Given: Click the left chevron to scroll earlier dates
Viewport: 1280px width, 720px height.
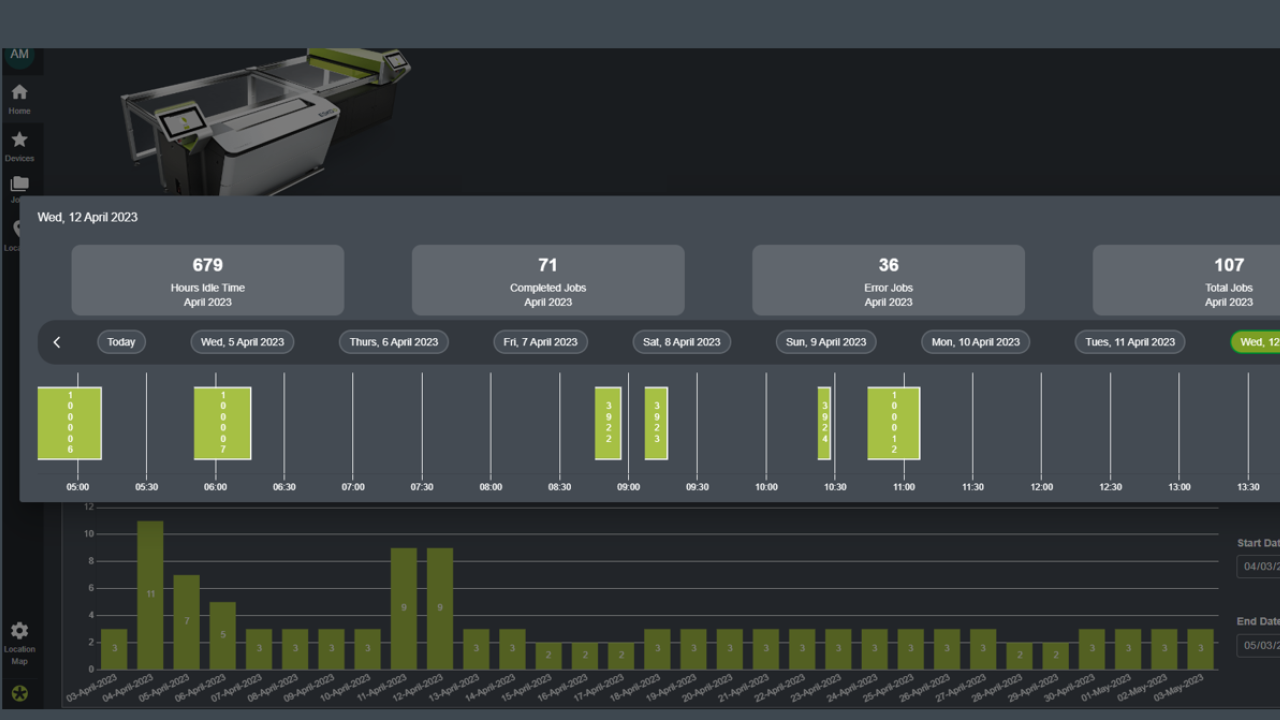Looking at the screenshot, I should (57, 341).
